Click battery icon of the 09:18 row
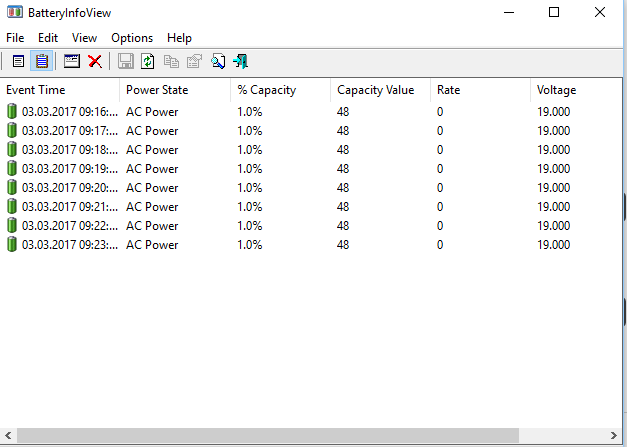Image resolution: width=627 pixels, height=447 pixels. pos(12,149)
